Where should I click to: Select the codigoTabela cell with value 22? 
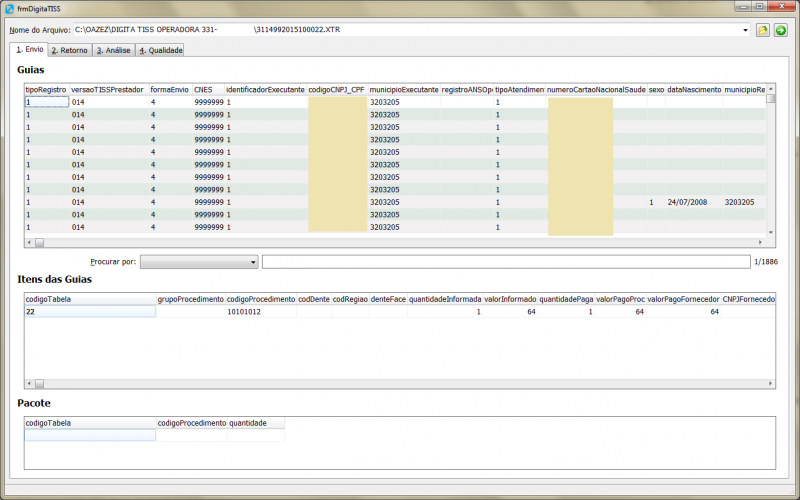pos(90,311)
